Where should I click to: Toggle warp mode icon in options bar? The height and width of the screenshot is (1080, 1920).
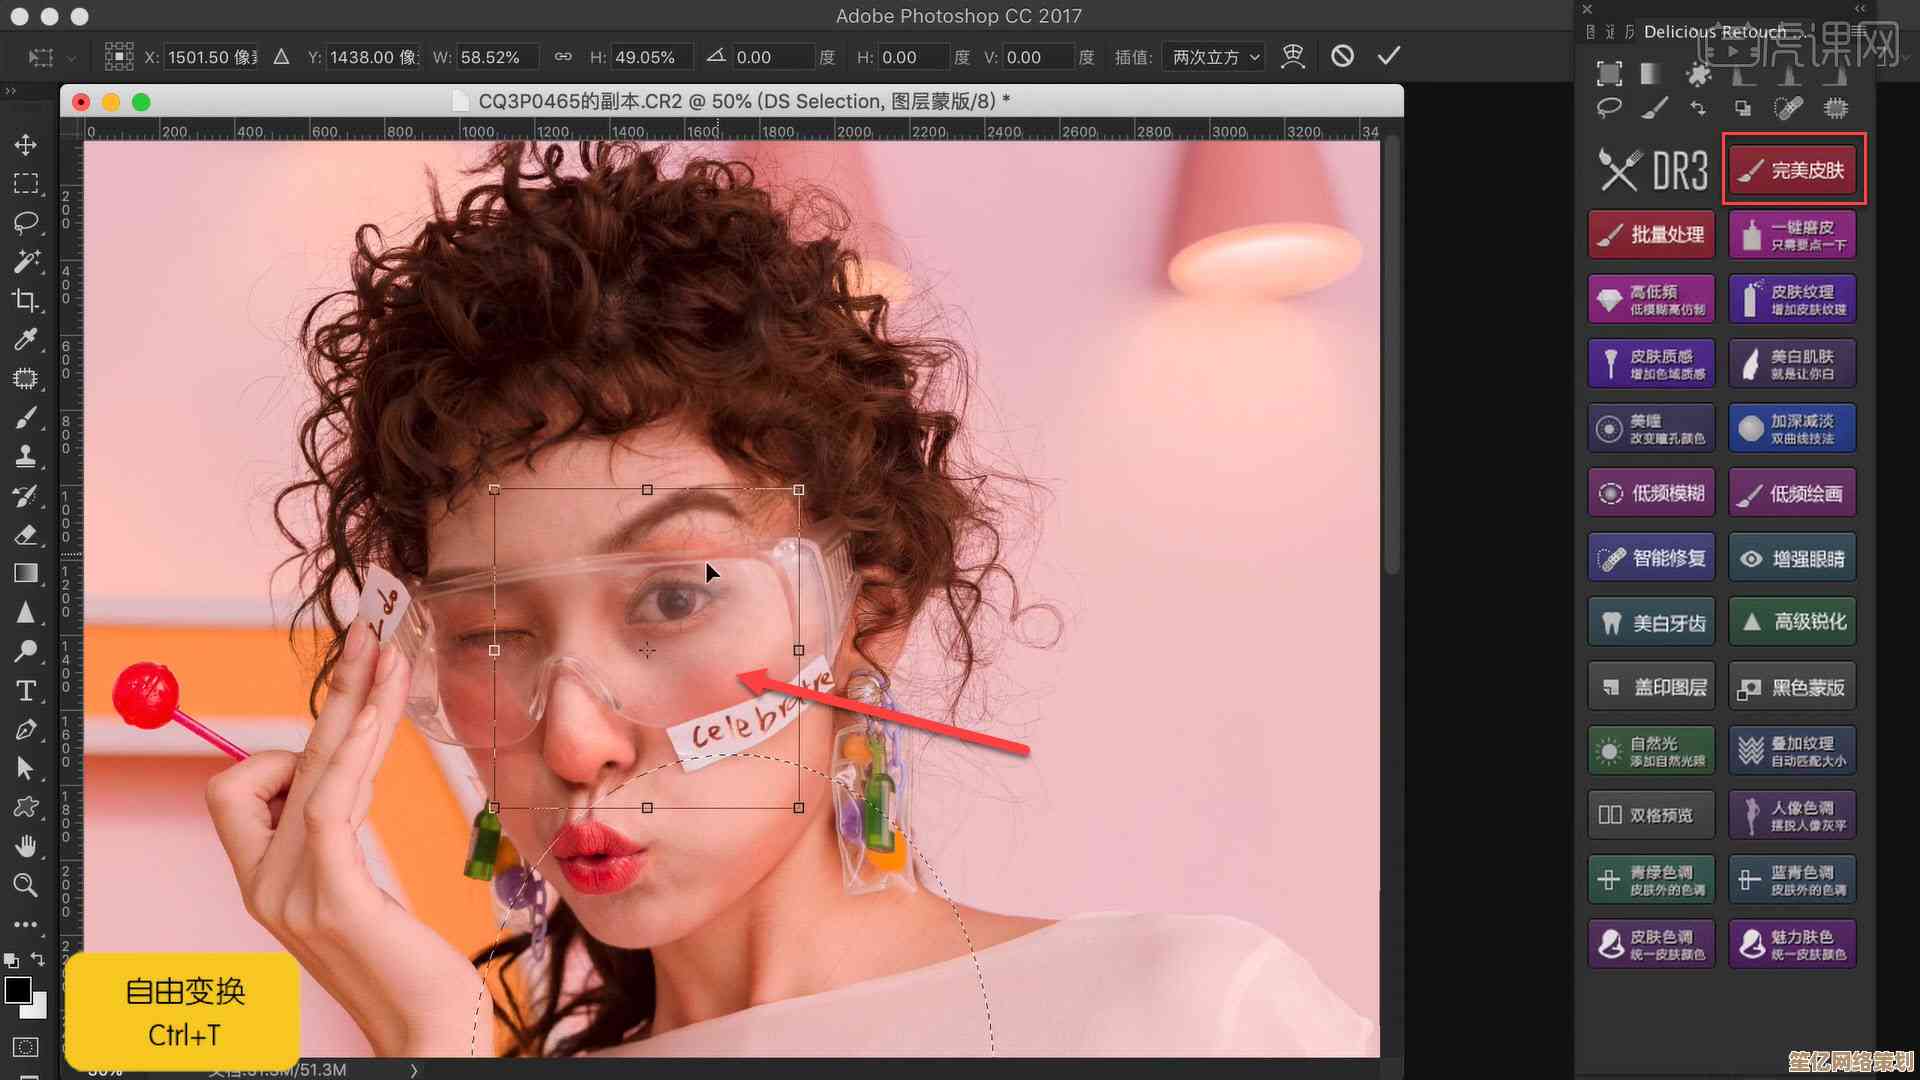[1293, 56]
